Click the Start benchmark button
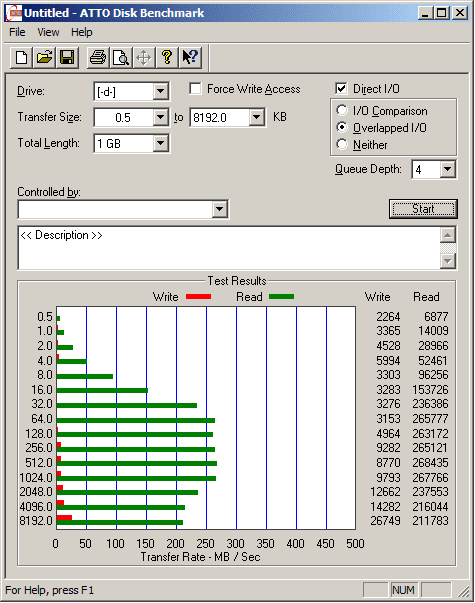475x603 pixels. pyautogui.click(x=423, y=209)
